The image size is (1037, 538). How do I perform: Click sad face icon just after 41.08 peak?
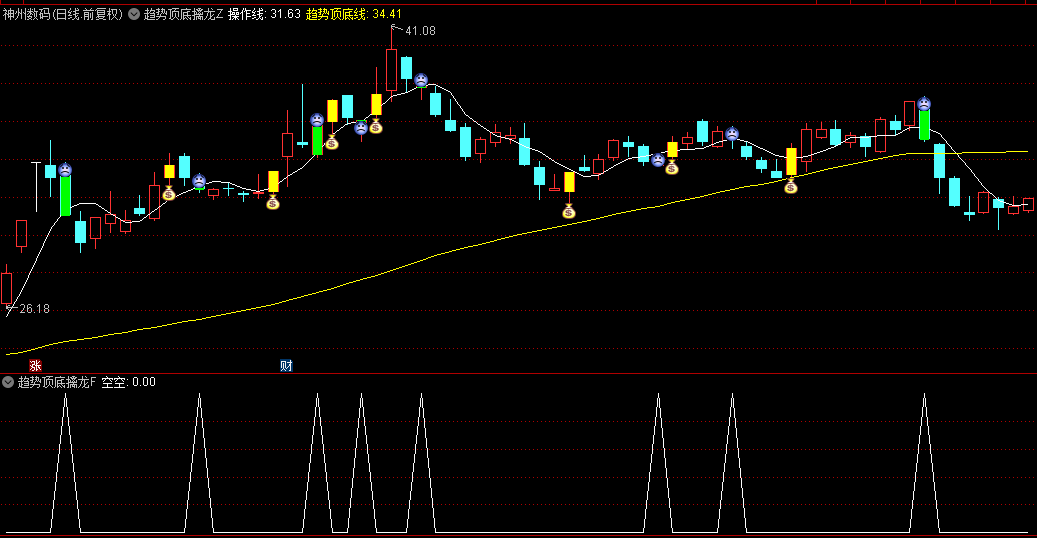pos(421,80)
